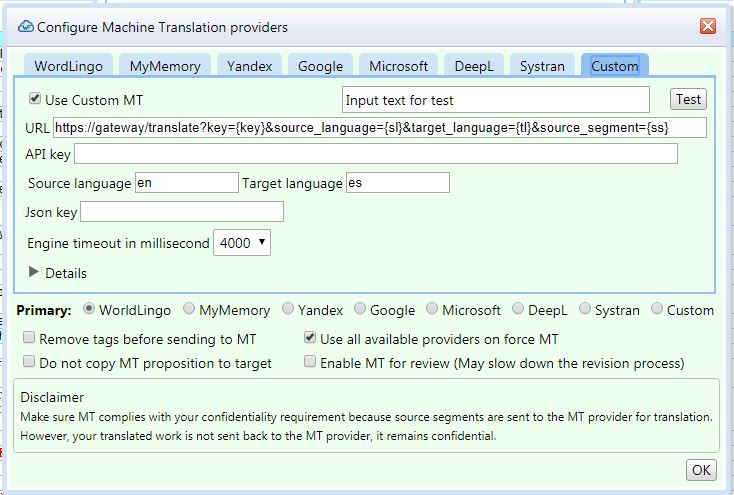Click the cloud icon in dialog title

[x=26, y=27]
